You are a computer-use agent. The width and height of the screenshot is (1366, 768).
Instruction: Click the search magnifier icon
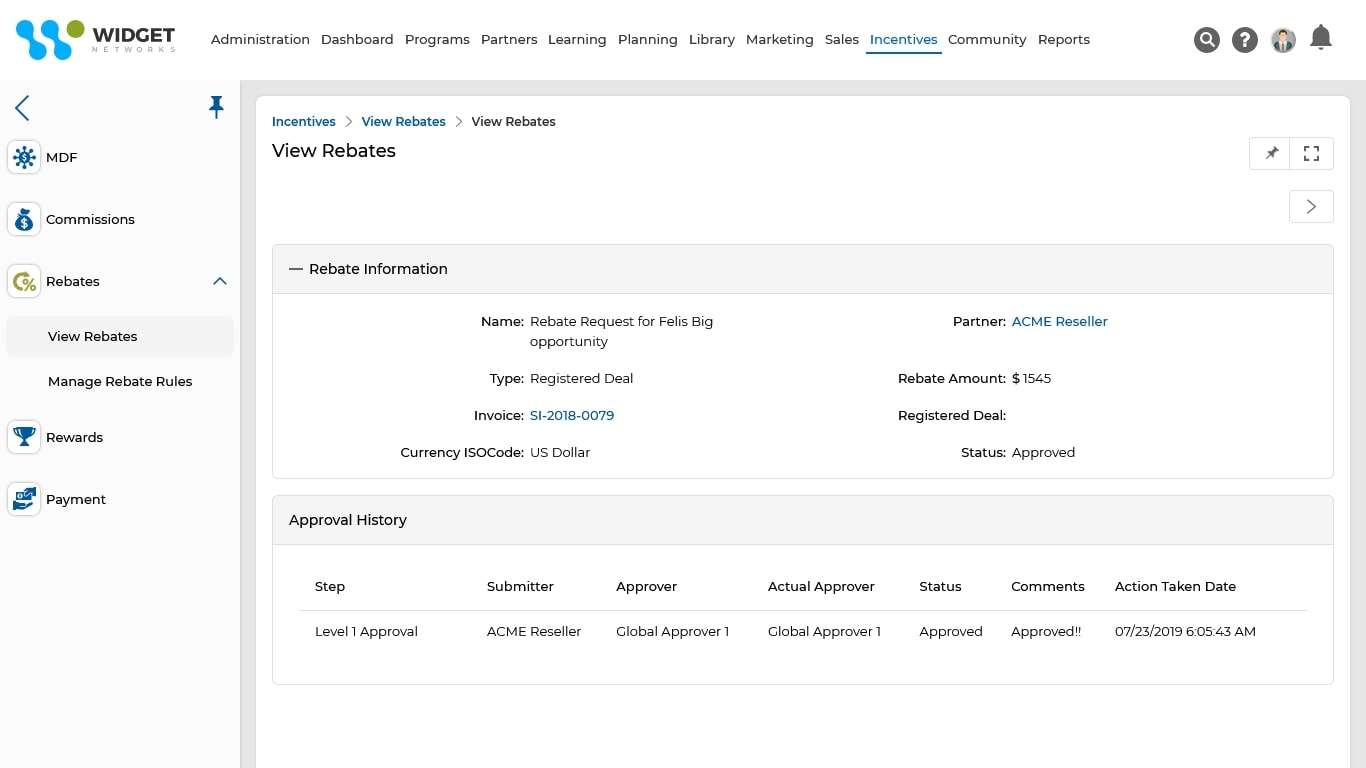[x=1207, y=40]
